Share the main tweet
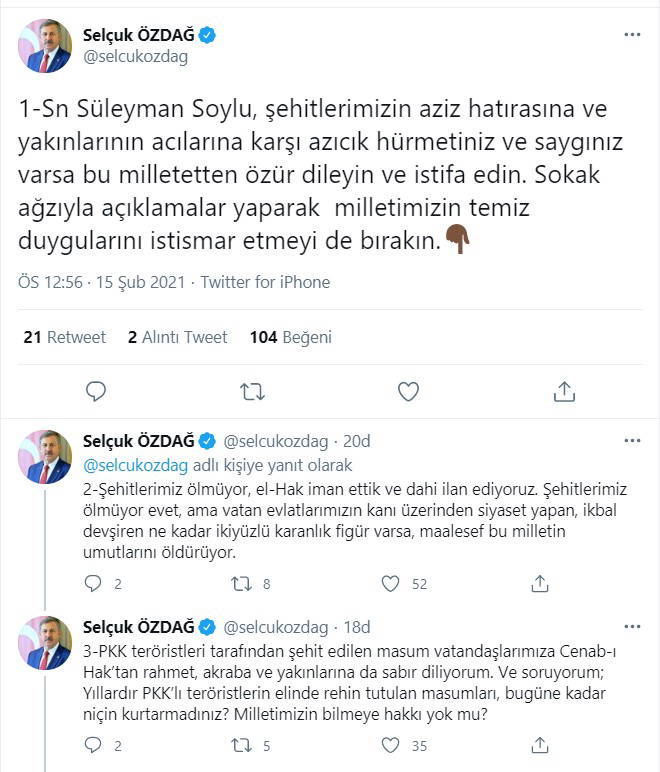 click(563, 390)
